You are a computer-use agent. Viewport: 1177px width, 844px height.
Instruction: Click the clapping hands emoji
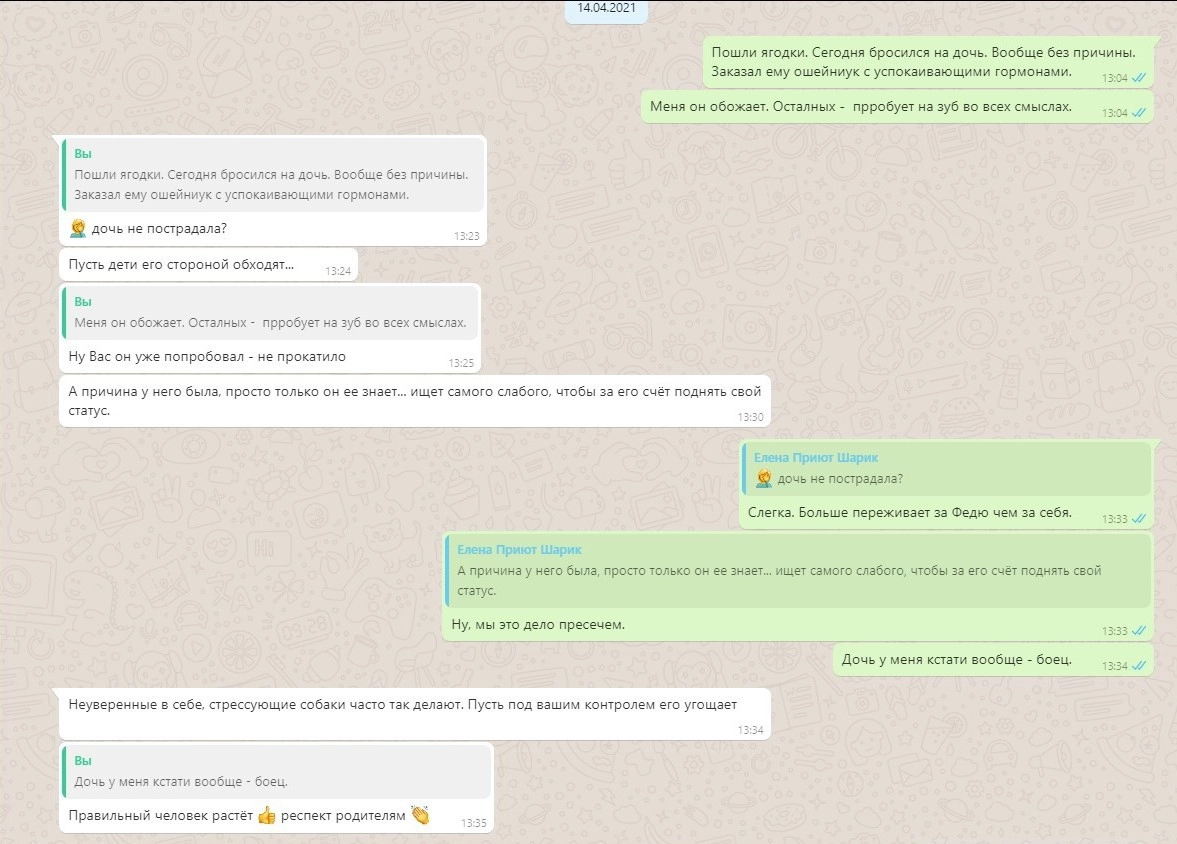tap(420, 816)
